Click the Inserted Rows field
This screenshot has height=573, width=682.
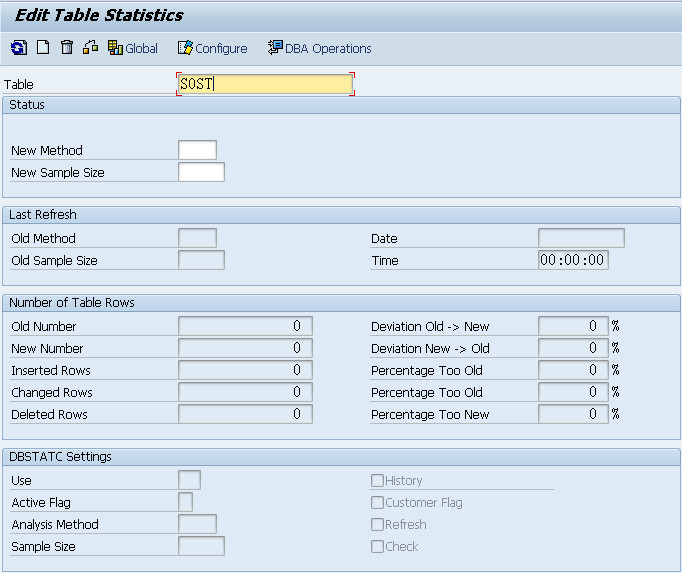point(245,370)
